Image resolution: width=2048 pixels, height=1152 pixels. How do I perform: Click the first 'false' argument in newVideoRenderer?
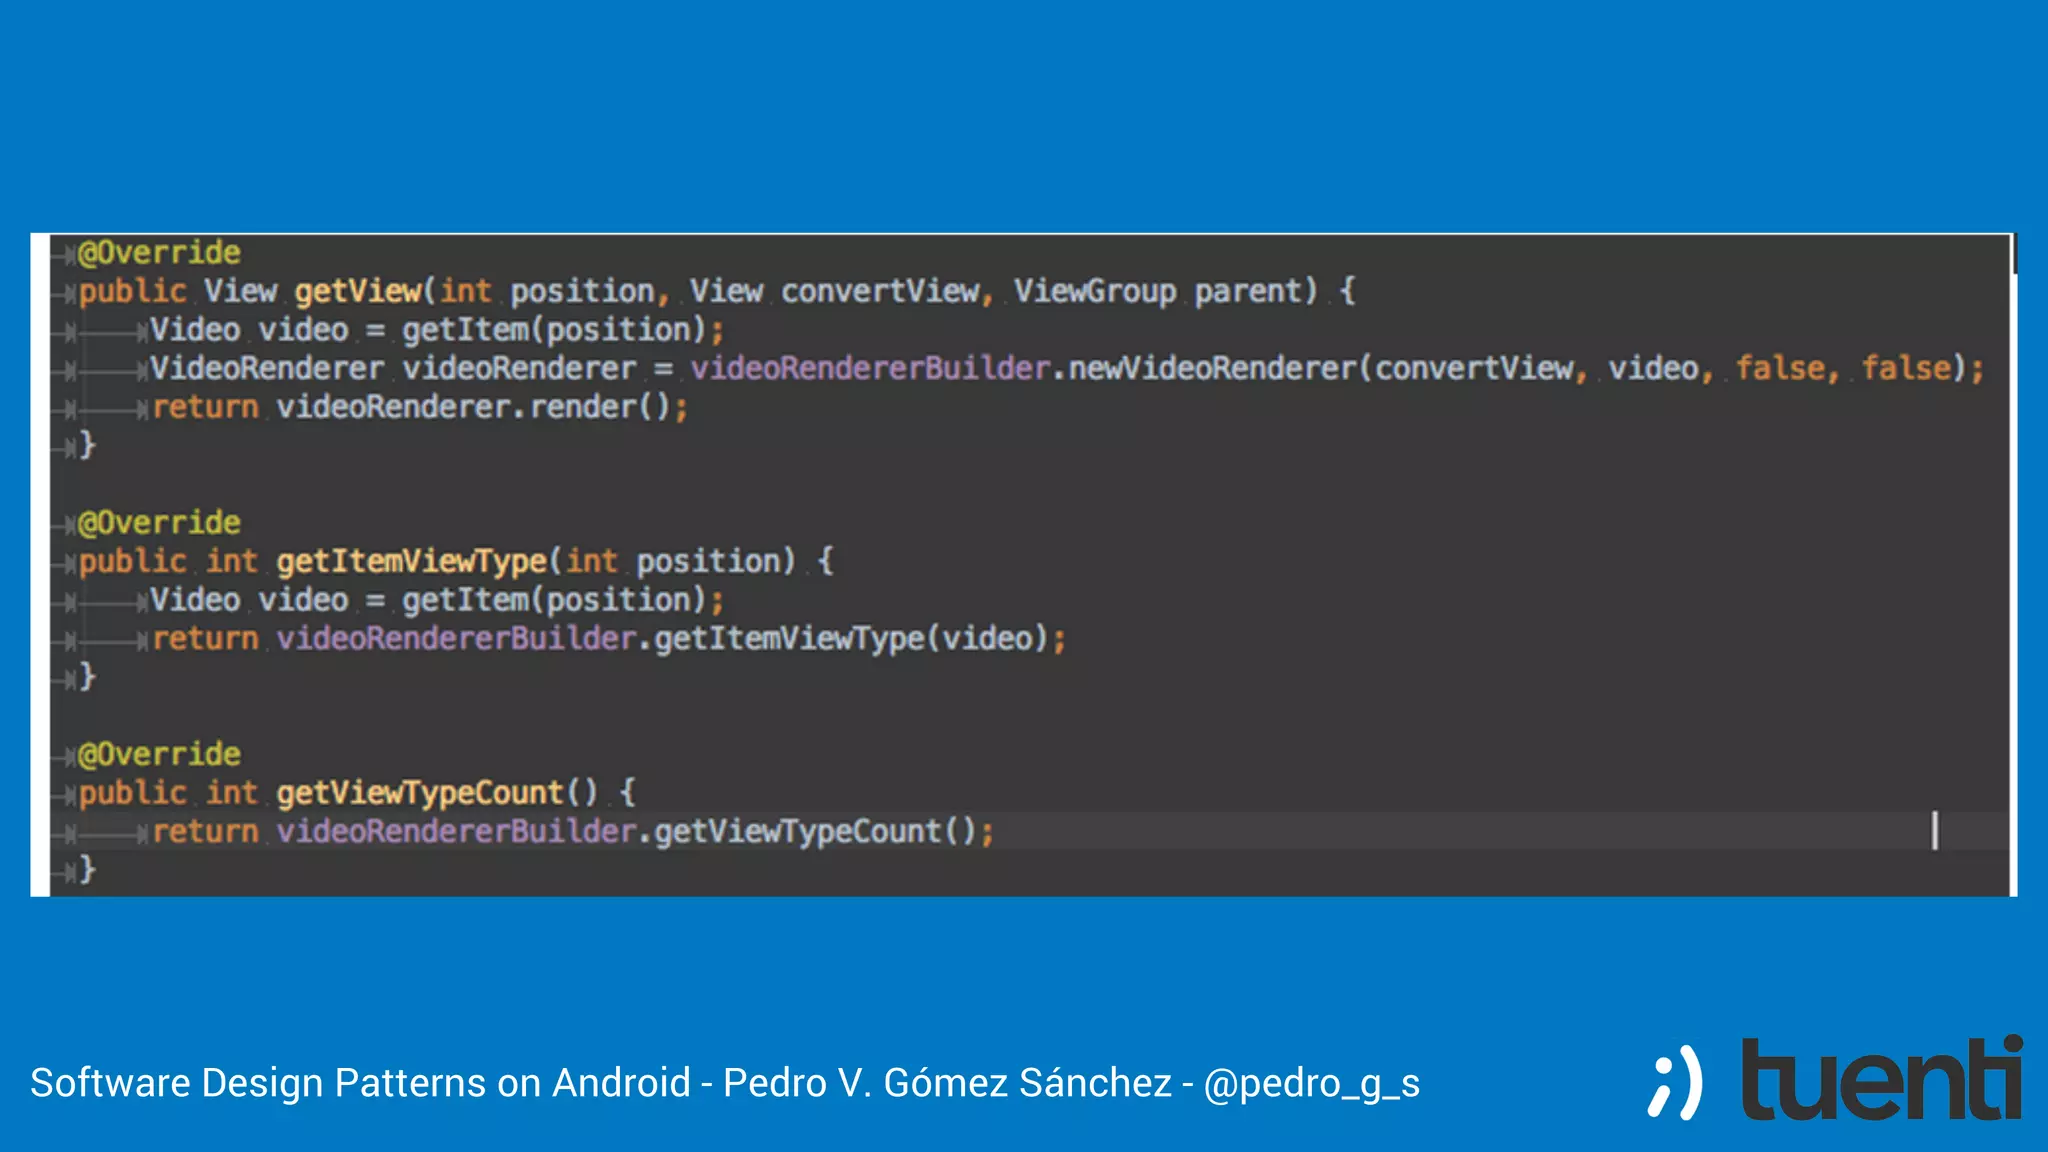click(1780, 368)
